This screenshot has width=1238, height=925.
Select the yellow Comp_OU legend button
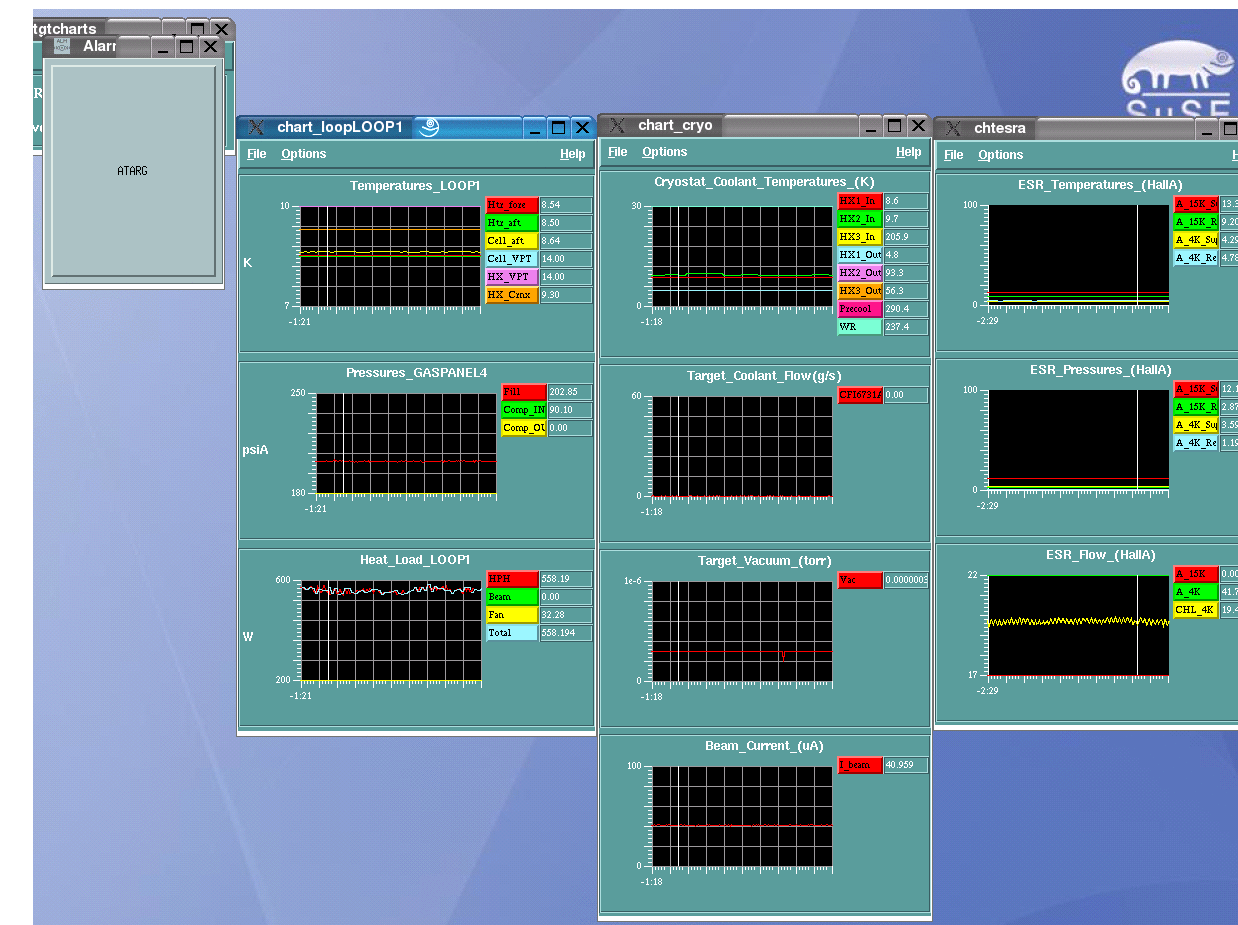click(524, 428)
